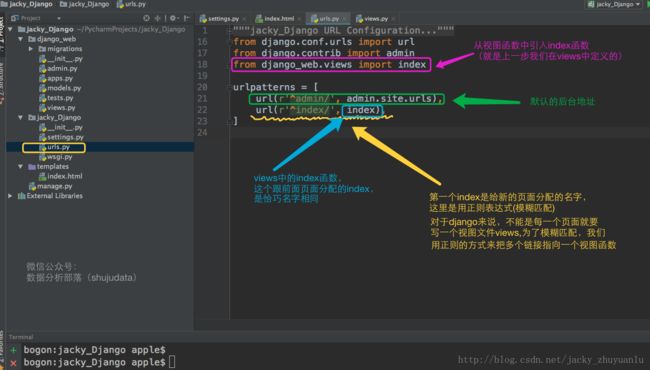Click line number 24 in the gutter

[x=202, y=133]
